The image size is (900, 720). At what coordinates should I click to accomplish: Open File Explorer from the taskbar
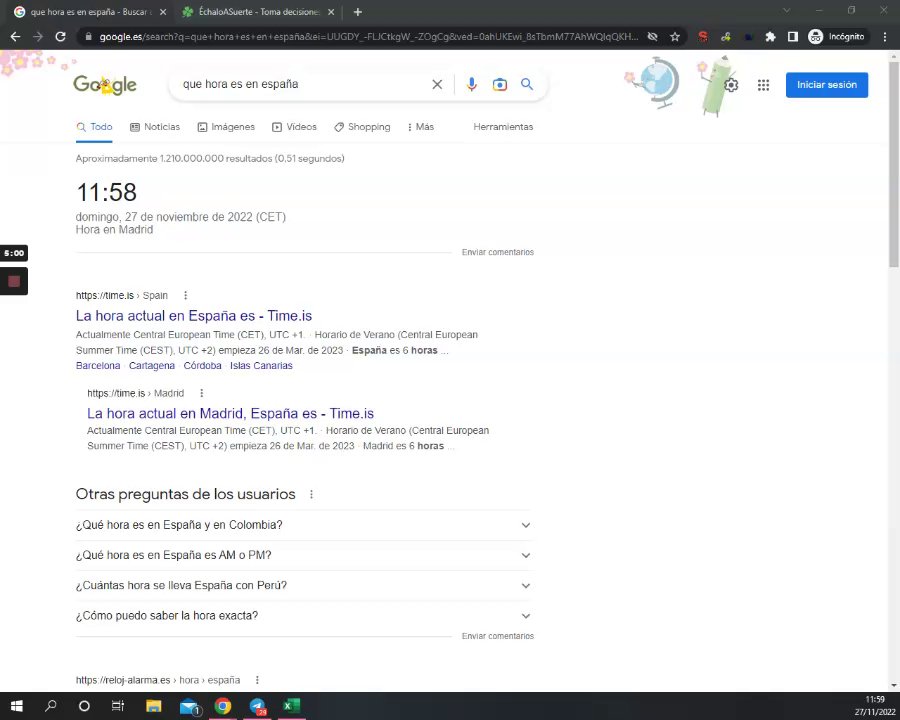(153, 706)
